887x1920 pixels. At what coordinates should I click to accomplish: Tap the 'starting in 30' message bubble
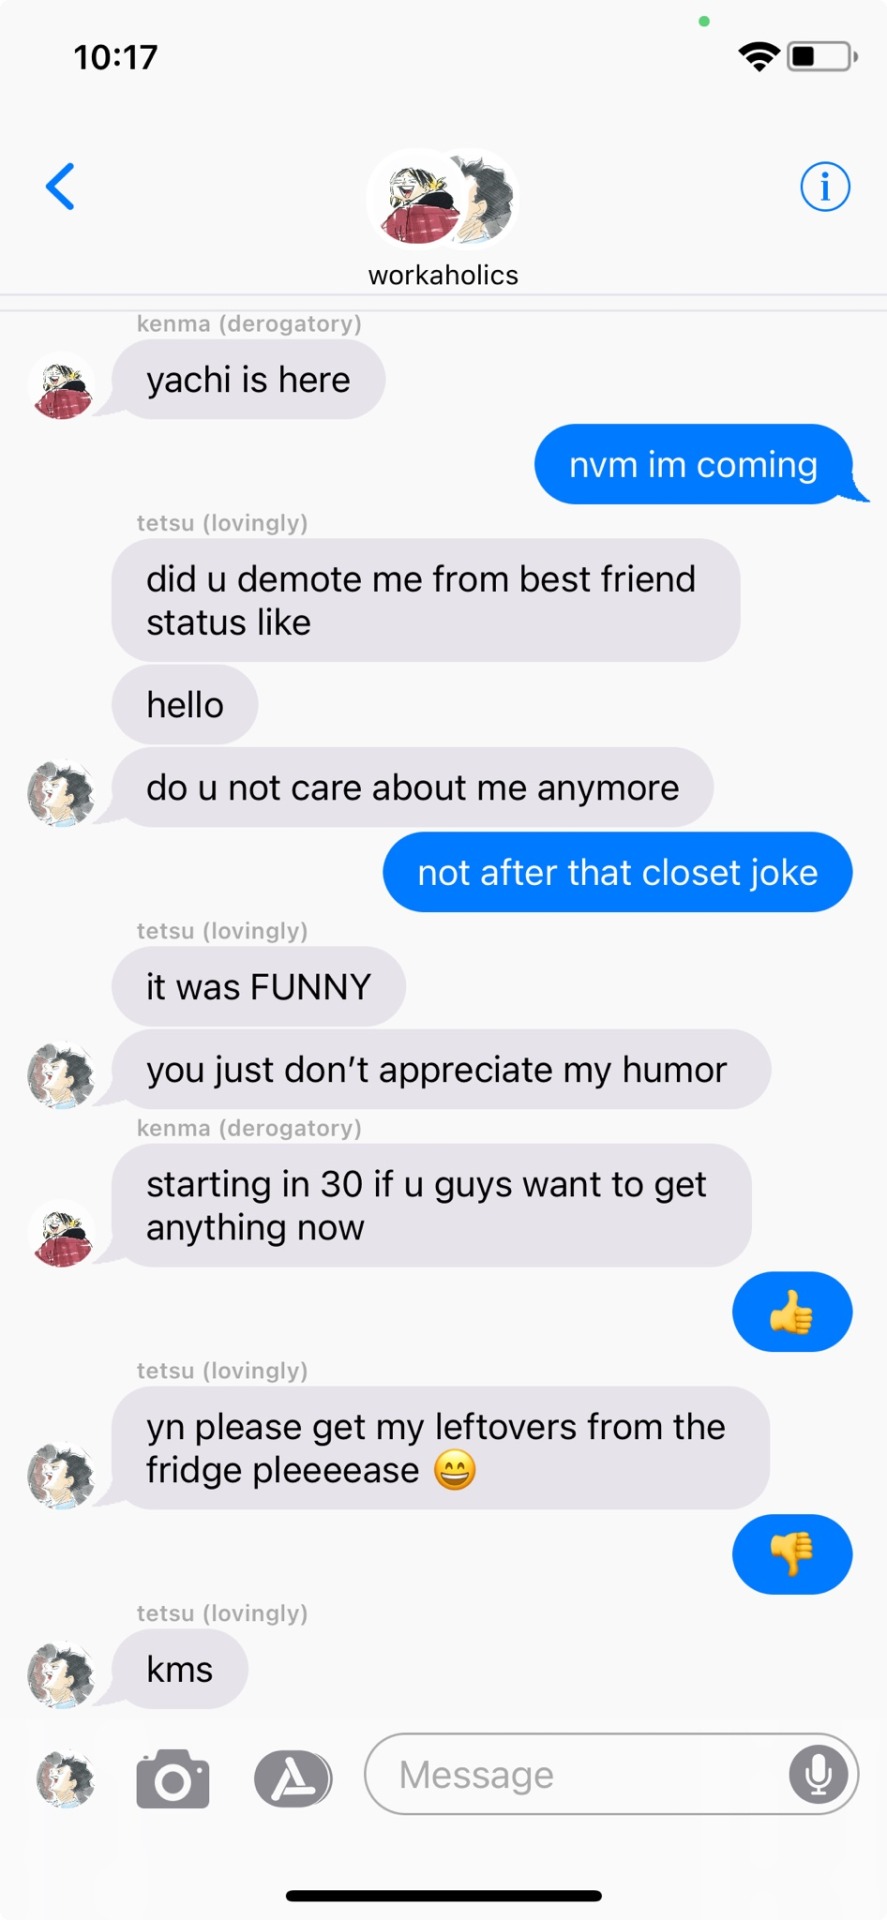[431, 1205]
